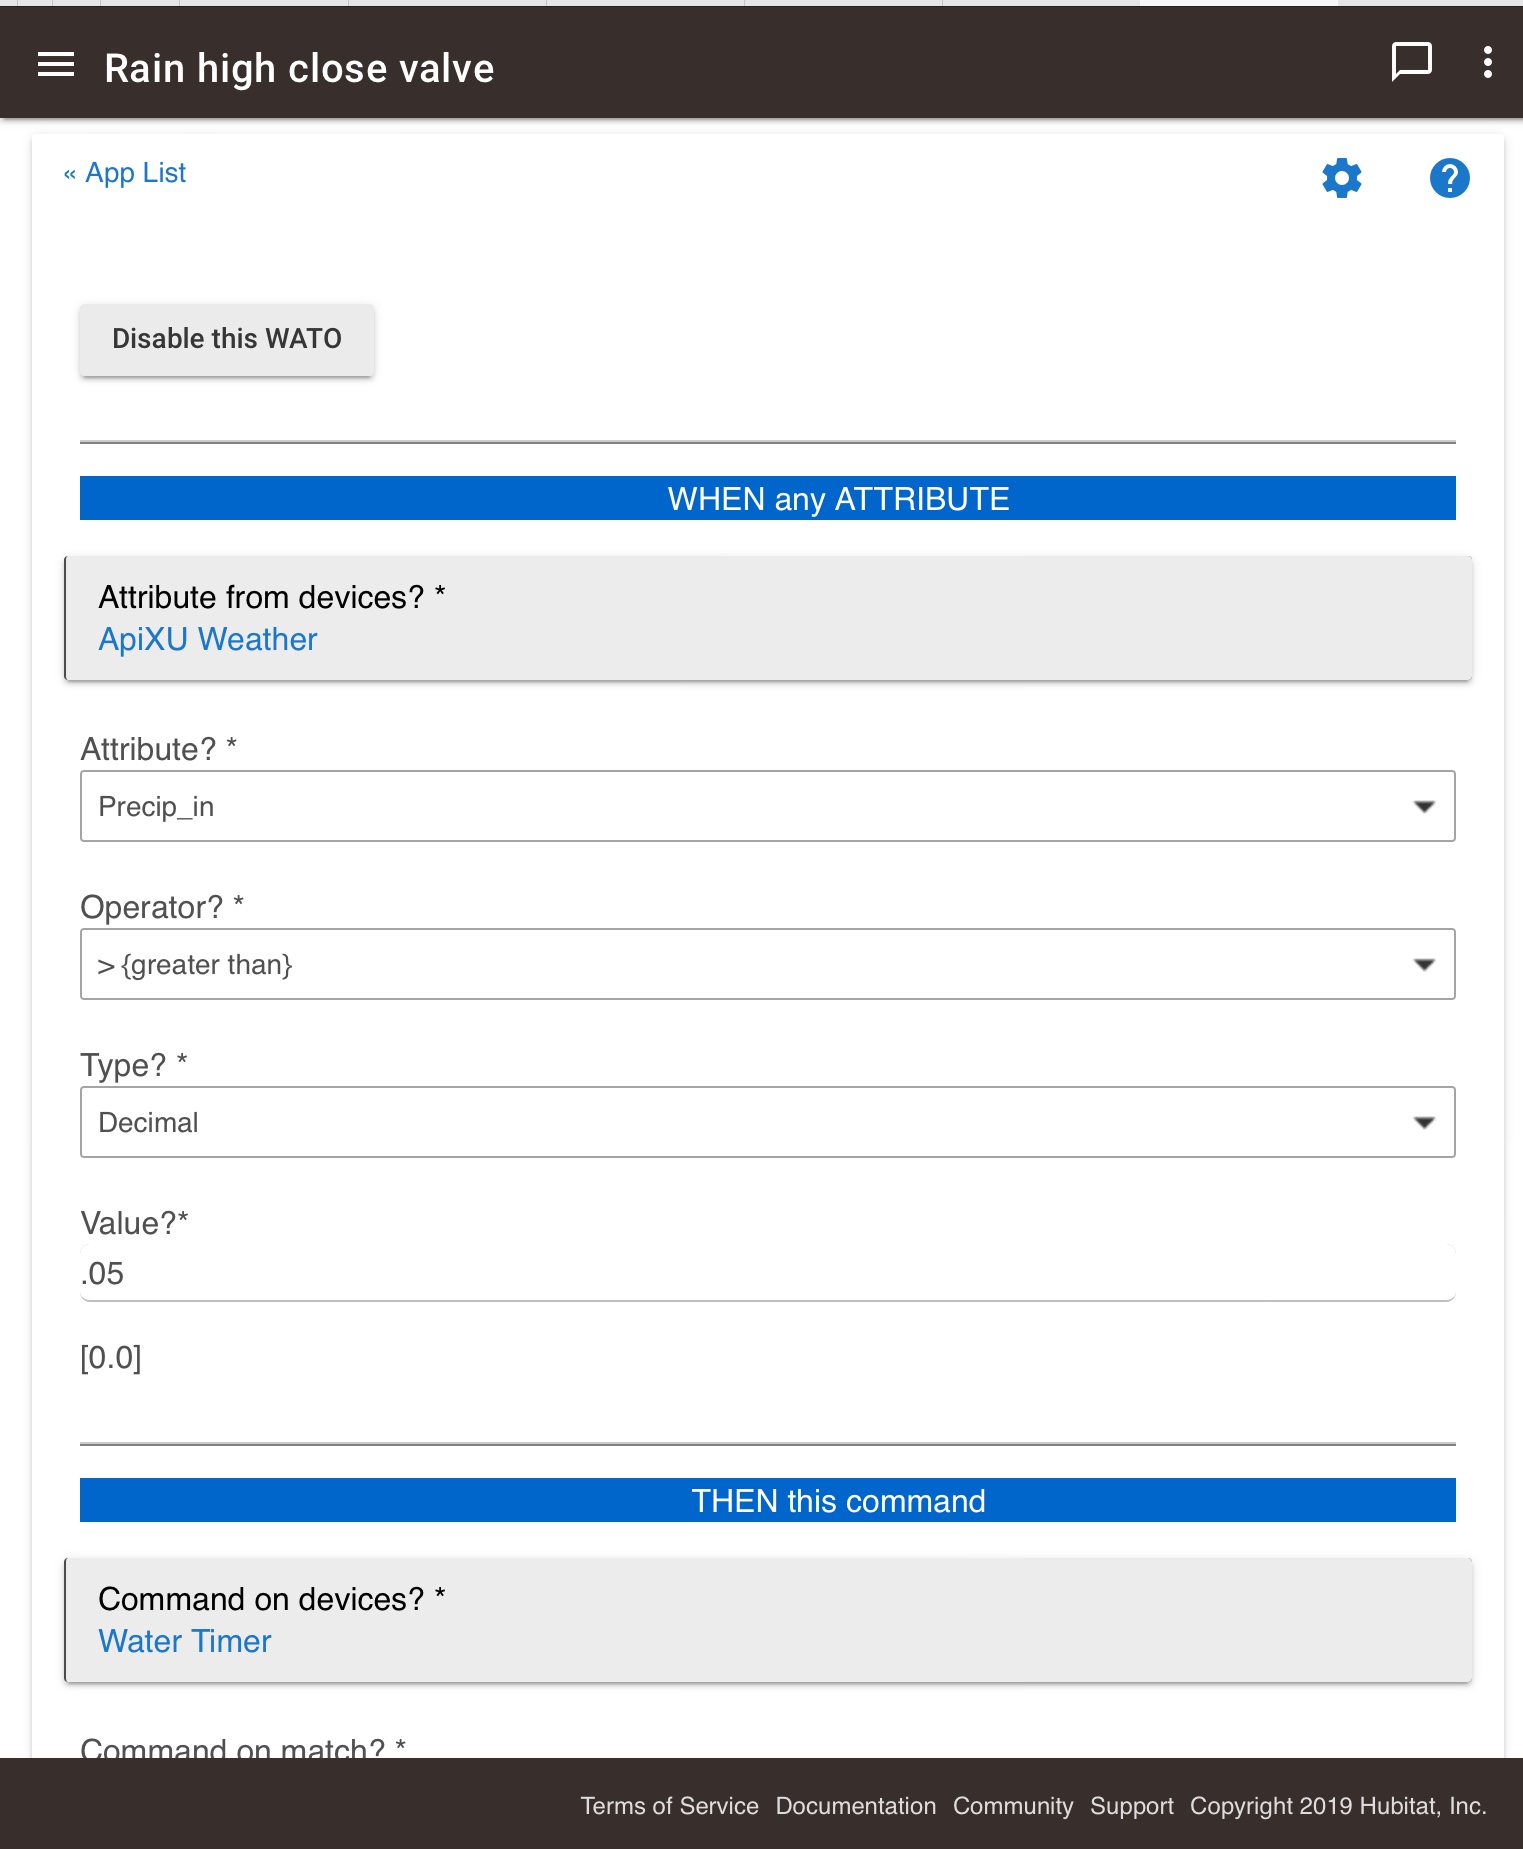Go back to App List
1523x1849 pixels.
click(125, 173)
